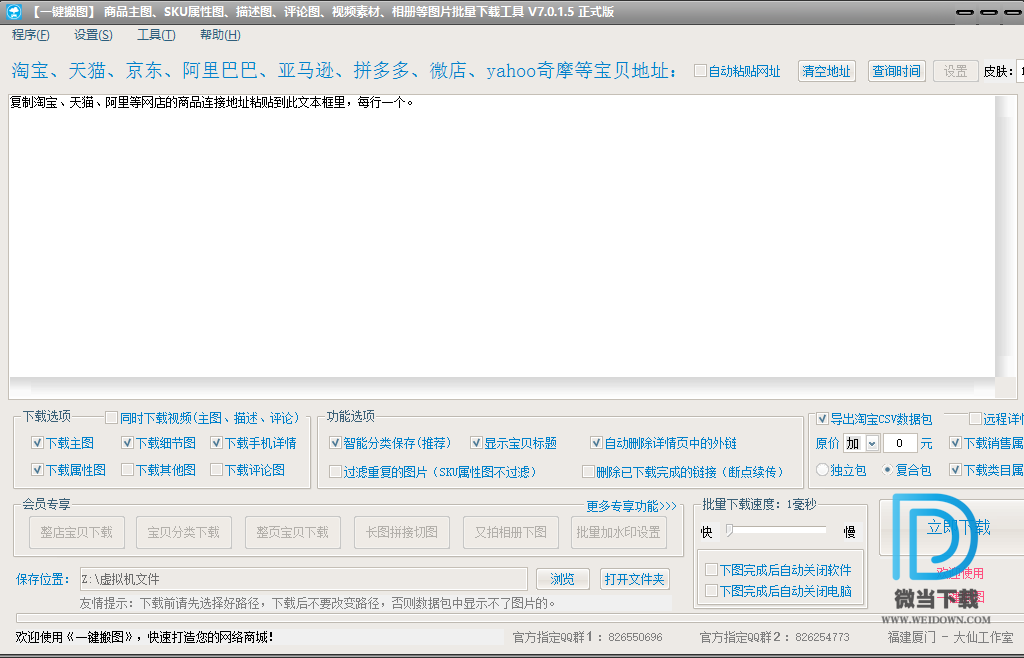
Task: Click QQ group number 826254773
Action: (822, 637)
